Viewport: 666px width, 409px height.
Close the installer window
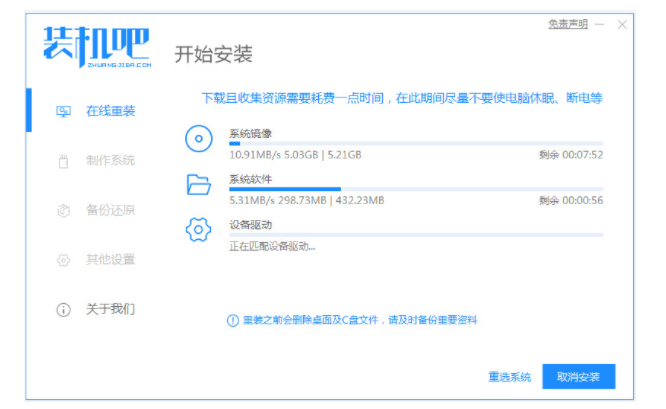point(622,25)
